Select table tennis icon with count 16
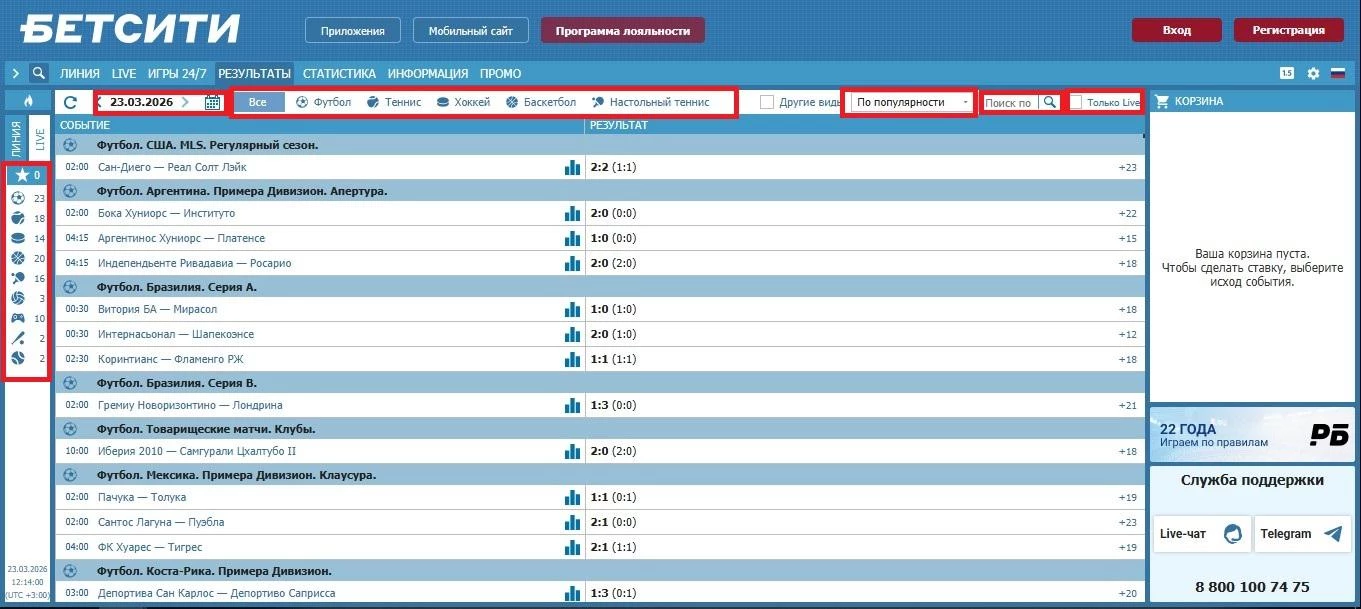The height and width of the screenshot is (609, 1361). pos(18,278)
